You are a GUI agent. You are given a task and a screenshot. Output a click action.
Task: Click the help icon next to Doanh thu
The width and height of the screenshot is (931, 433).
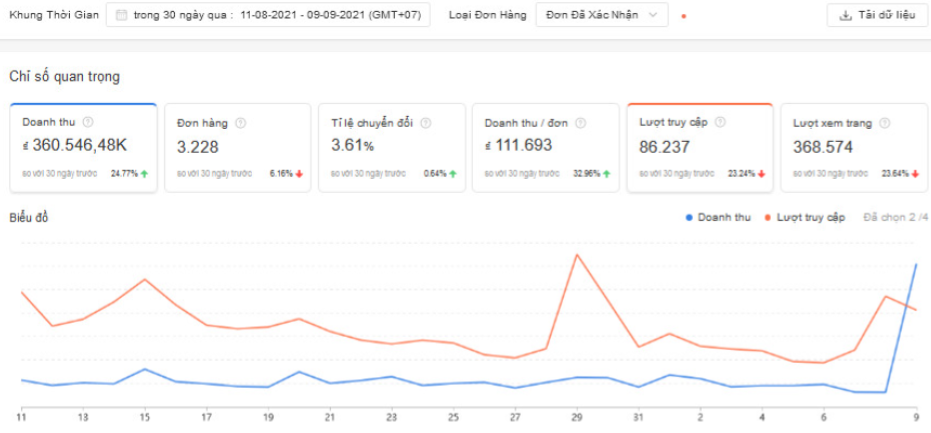[x=88, y=122]
